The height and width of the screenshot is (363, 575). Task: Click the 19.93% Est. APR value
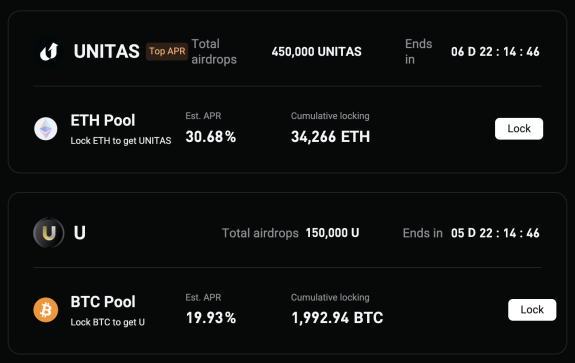click(x=211, y=318)
